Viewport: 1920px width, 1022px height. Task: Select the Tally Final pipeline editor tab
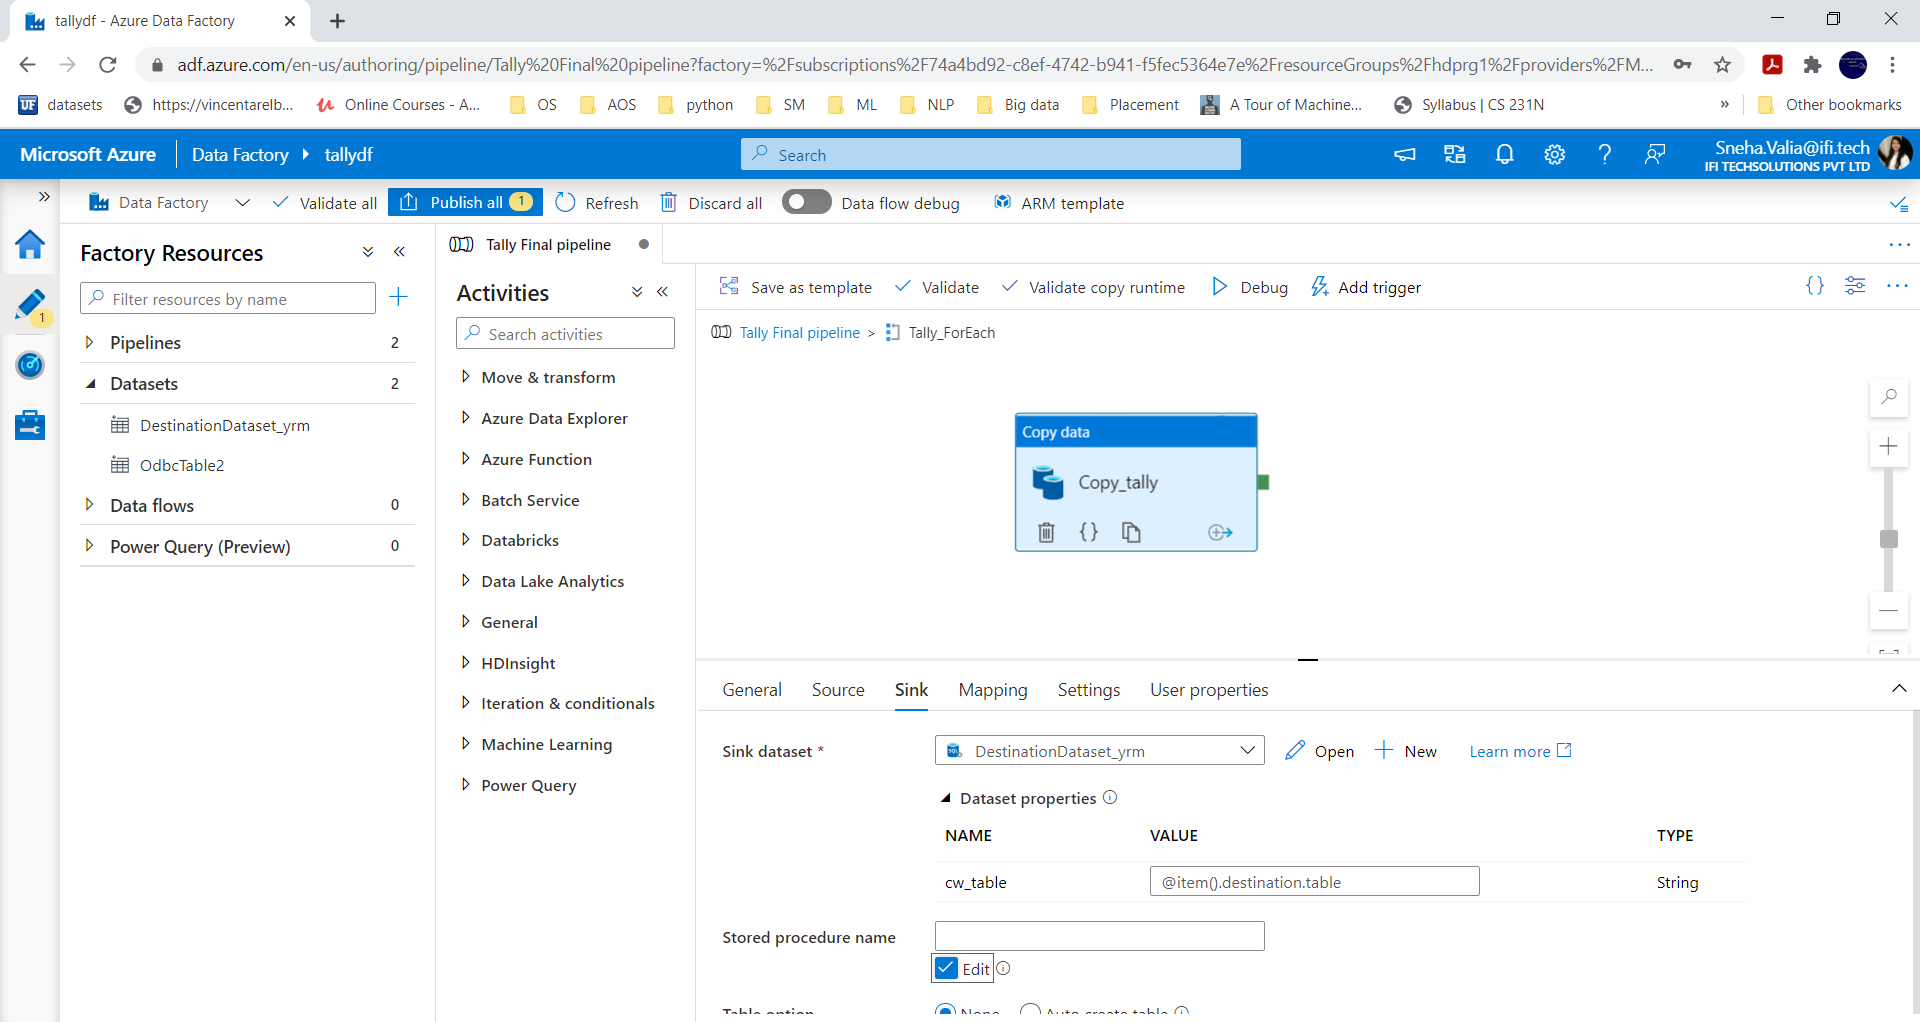[x=548, y=244]
